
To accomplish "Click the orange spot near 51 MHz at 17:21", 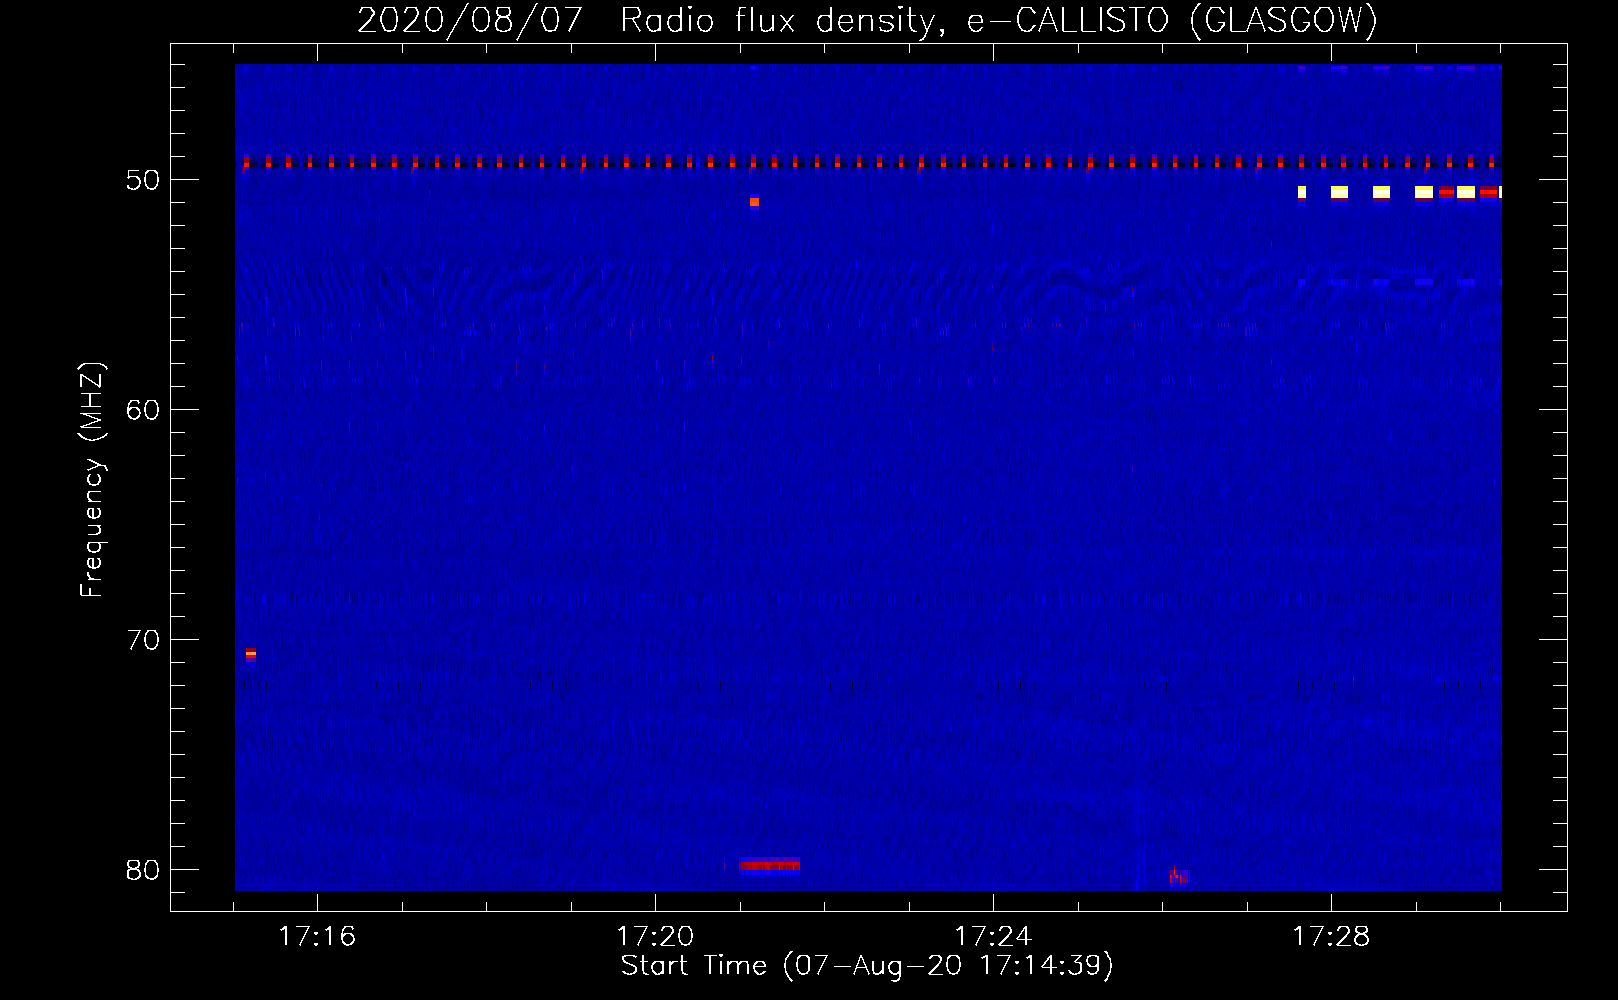I will tap(754, 202).
